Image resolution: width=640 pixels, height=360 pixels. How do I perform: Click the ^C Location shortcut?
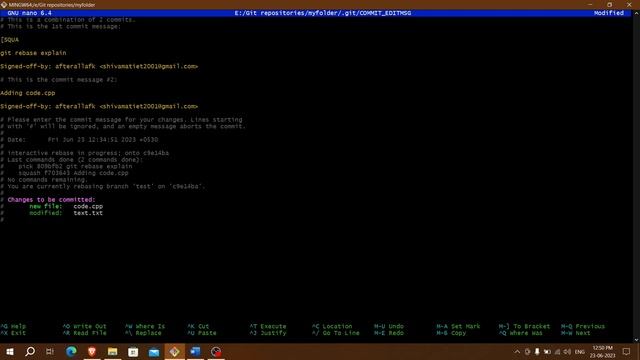coord(332,326)
